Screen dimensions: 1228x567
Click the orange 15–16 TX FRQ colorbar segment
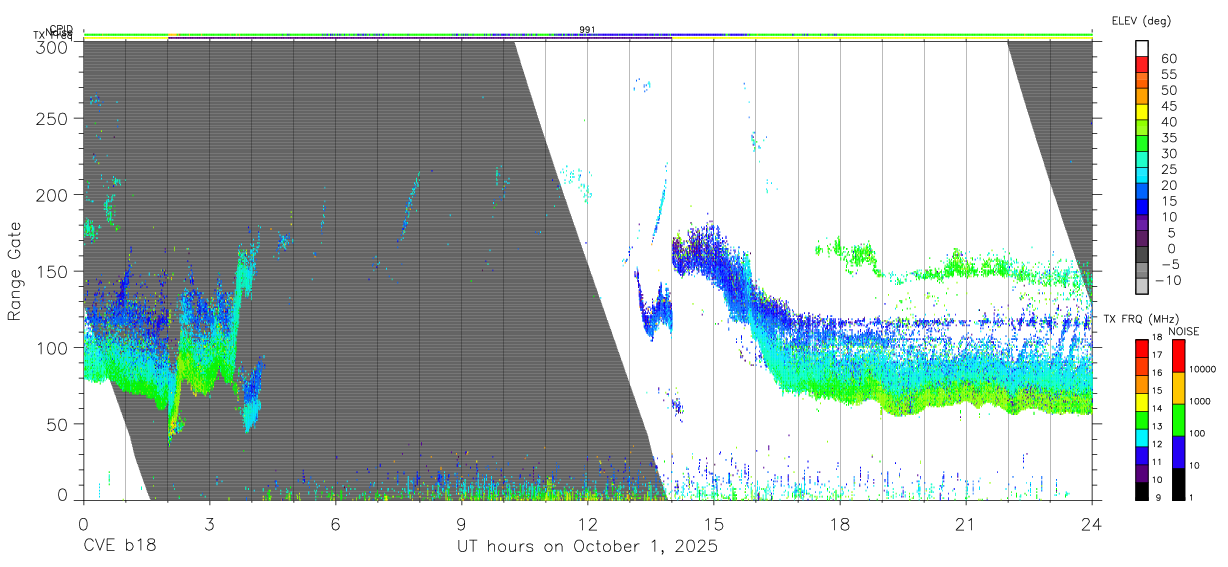tap(1141, 383)
